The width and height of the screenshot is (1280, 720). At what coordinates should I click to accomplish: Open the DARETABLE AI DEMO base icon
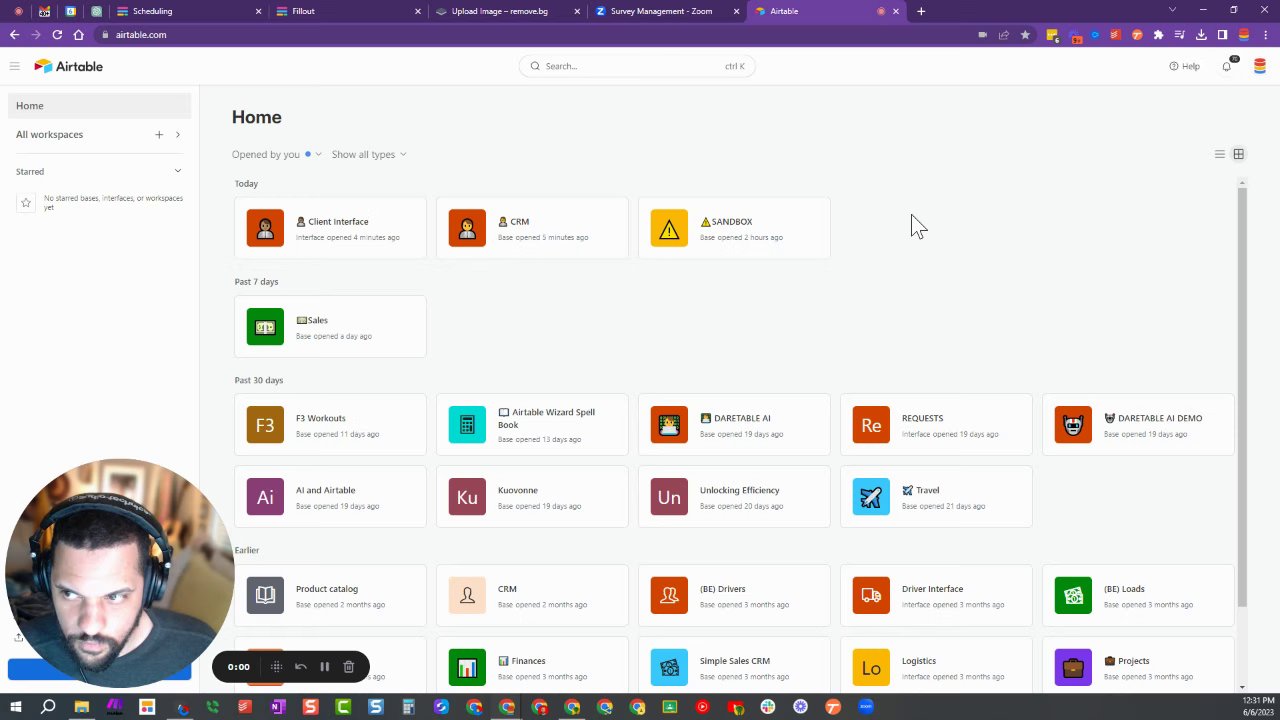[1073, 425]
